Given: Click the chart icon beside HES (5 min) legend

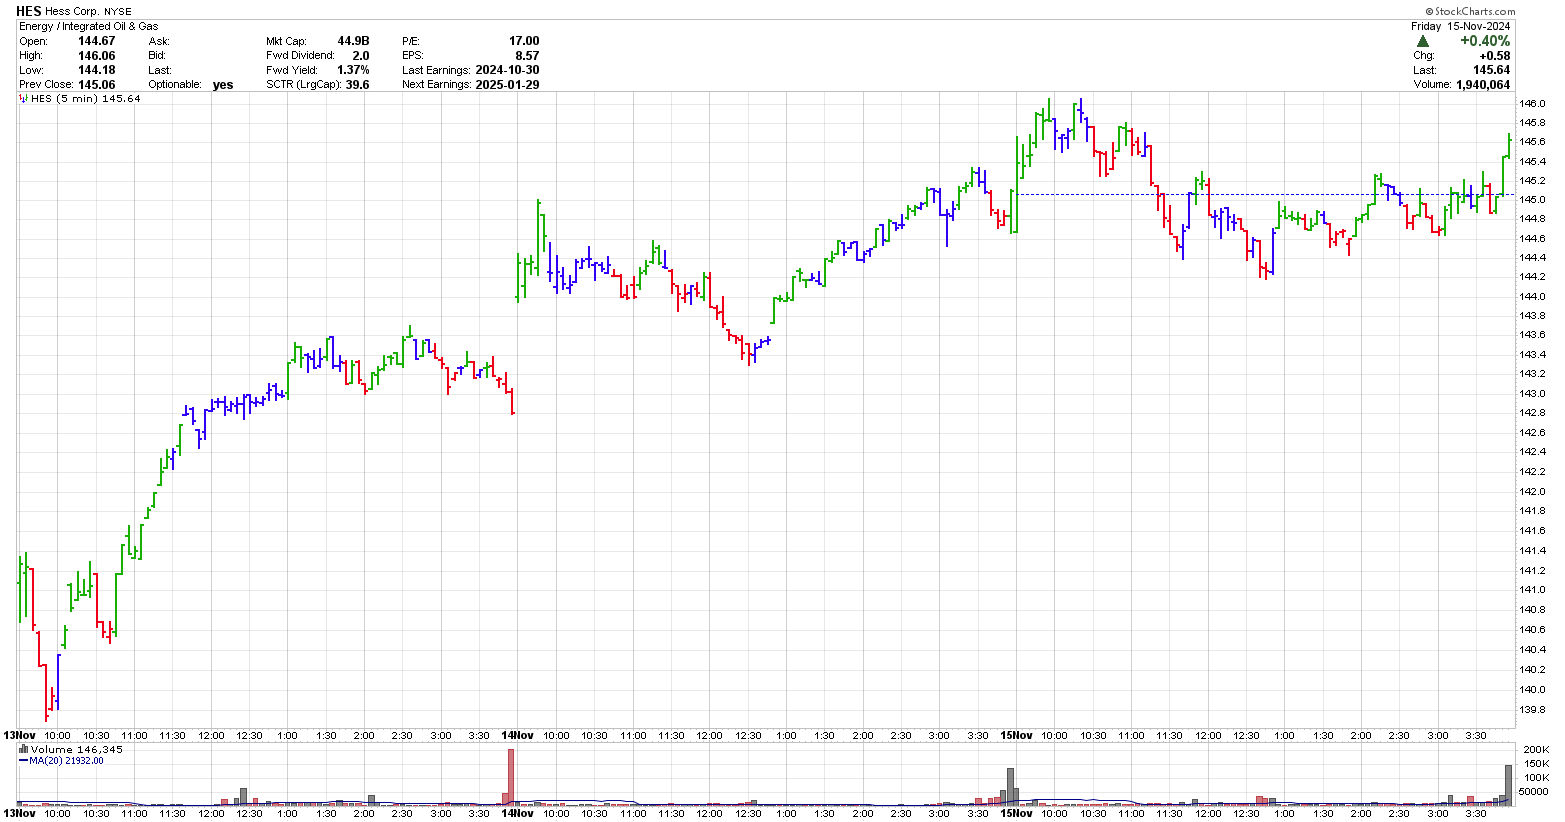Looking at the screenshot, I should [24, 99].
